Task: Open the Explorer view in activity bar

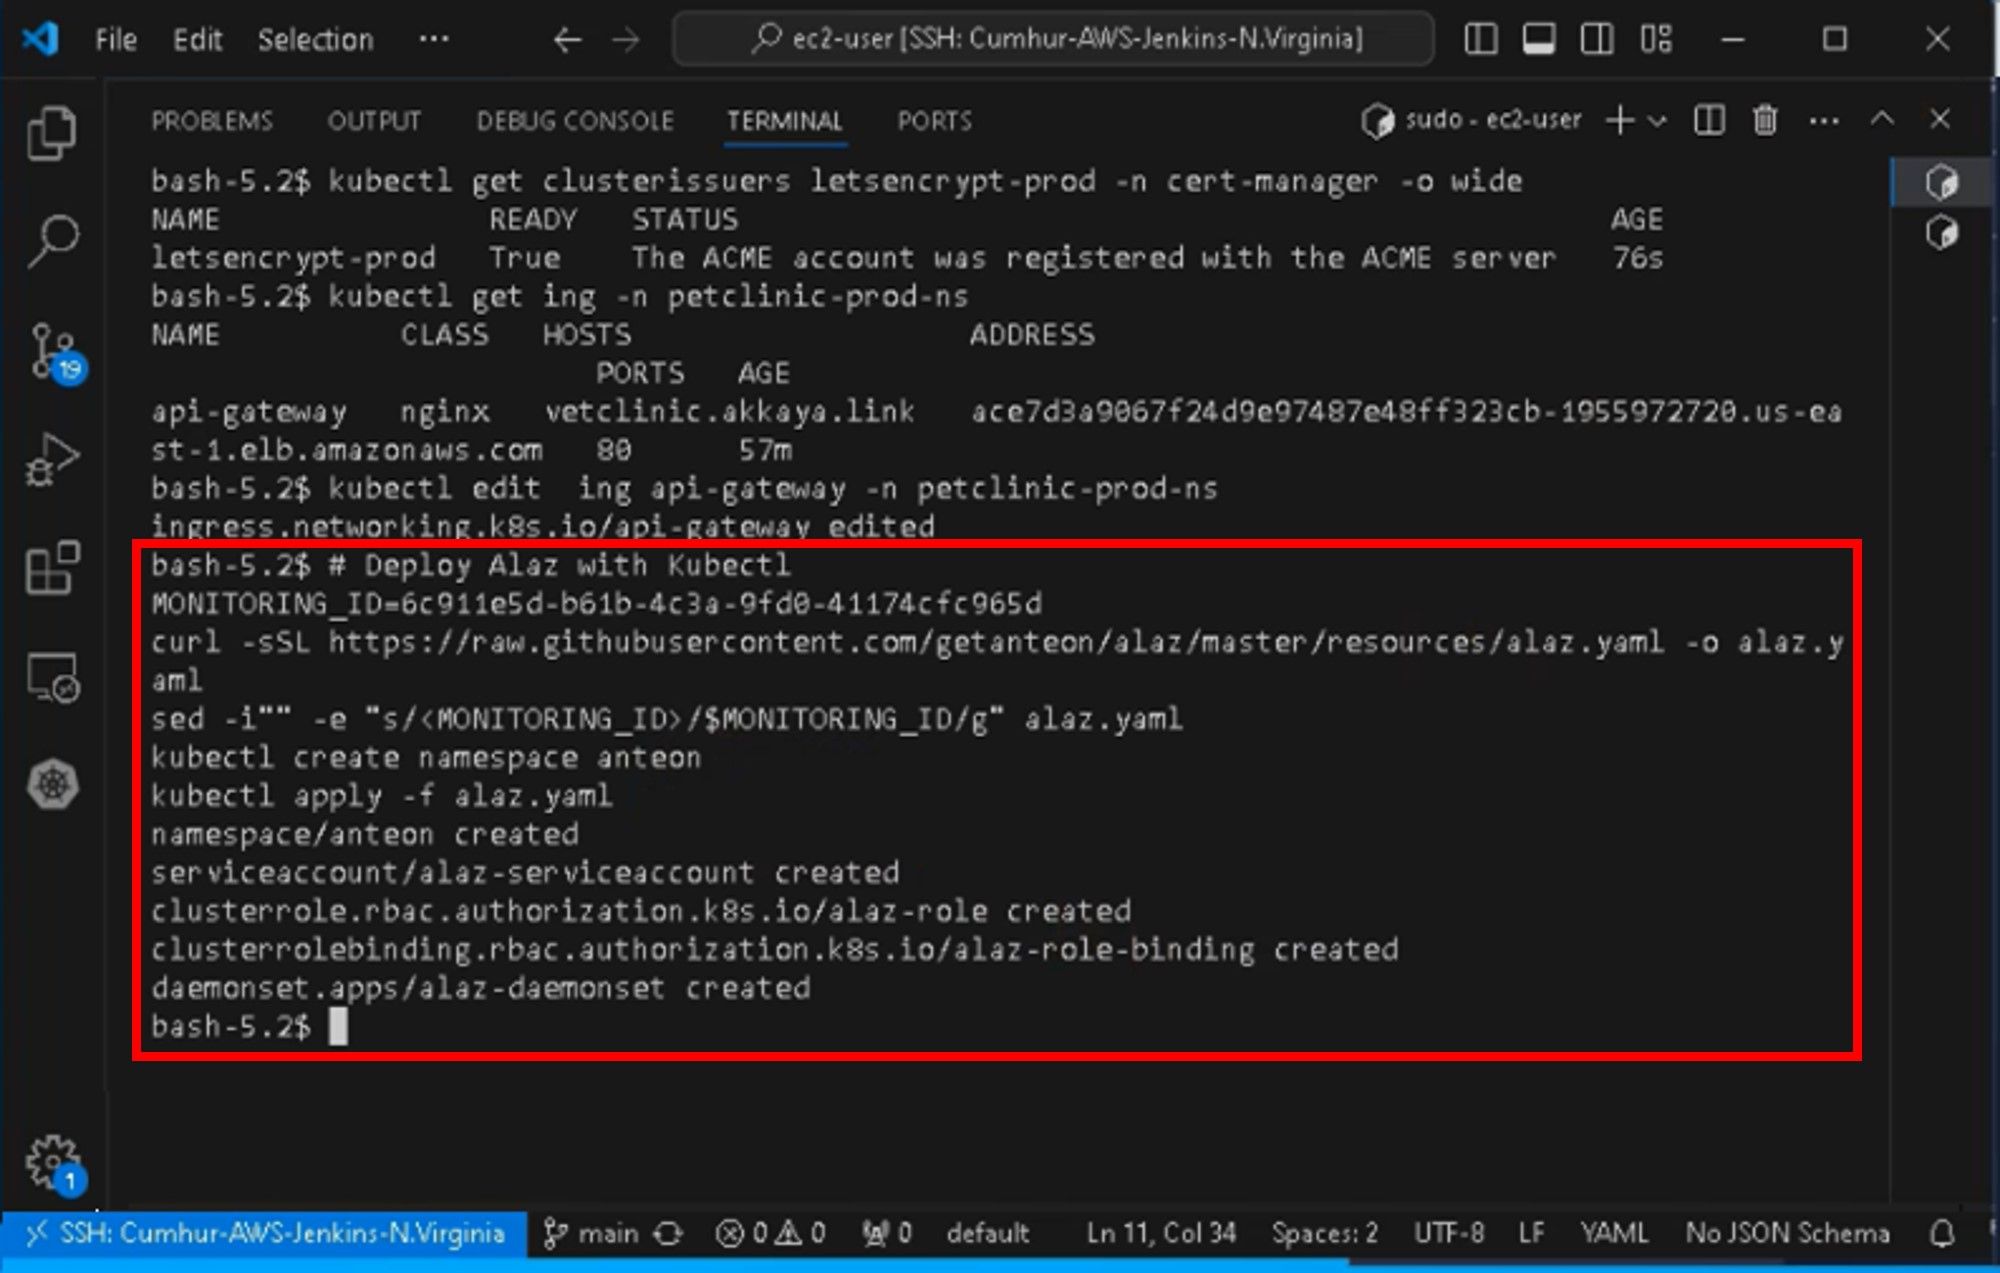Action: (51, 132)
